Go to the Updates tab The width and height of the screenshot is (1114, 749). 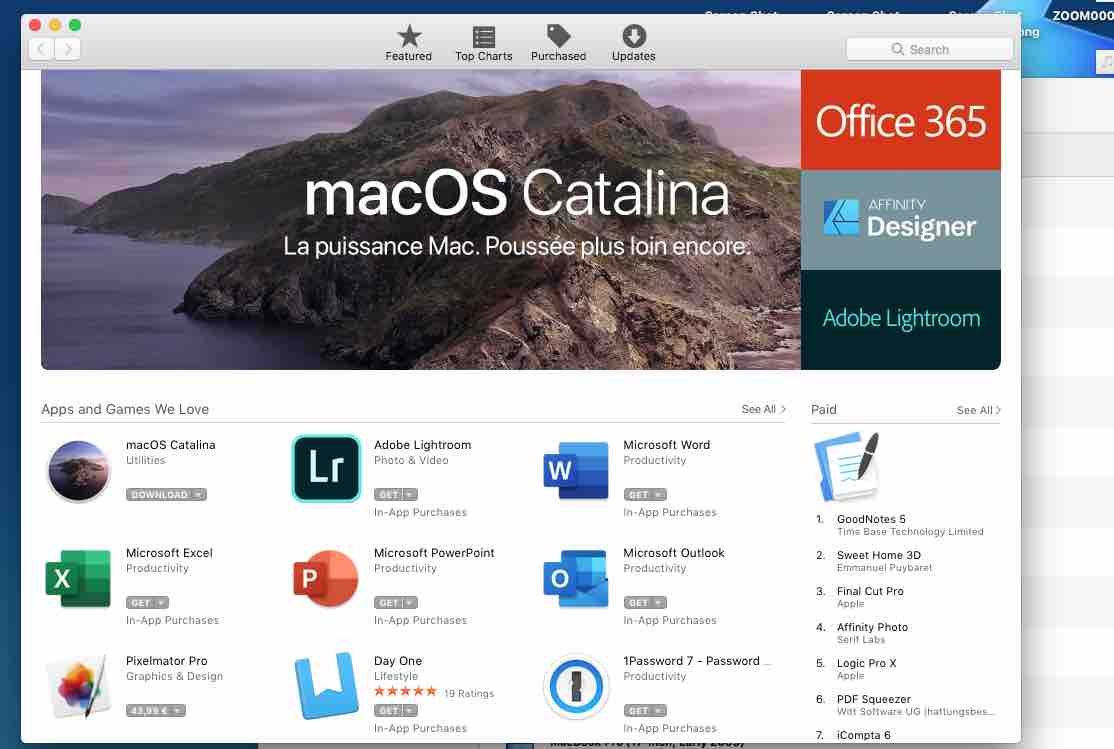pos(633,43)
